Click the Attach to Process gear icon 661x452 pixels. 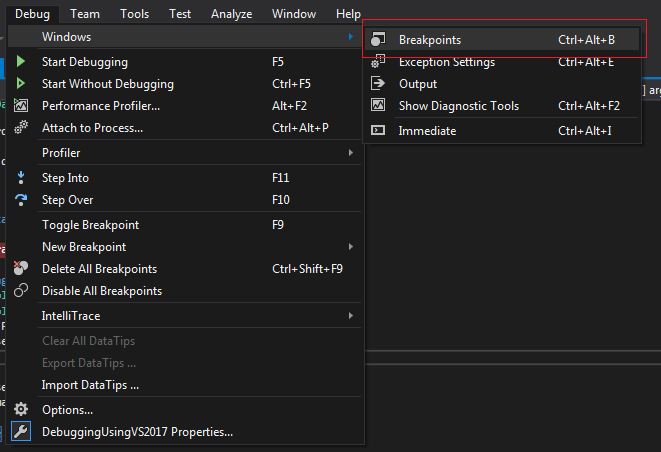[21, 128]
